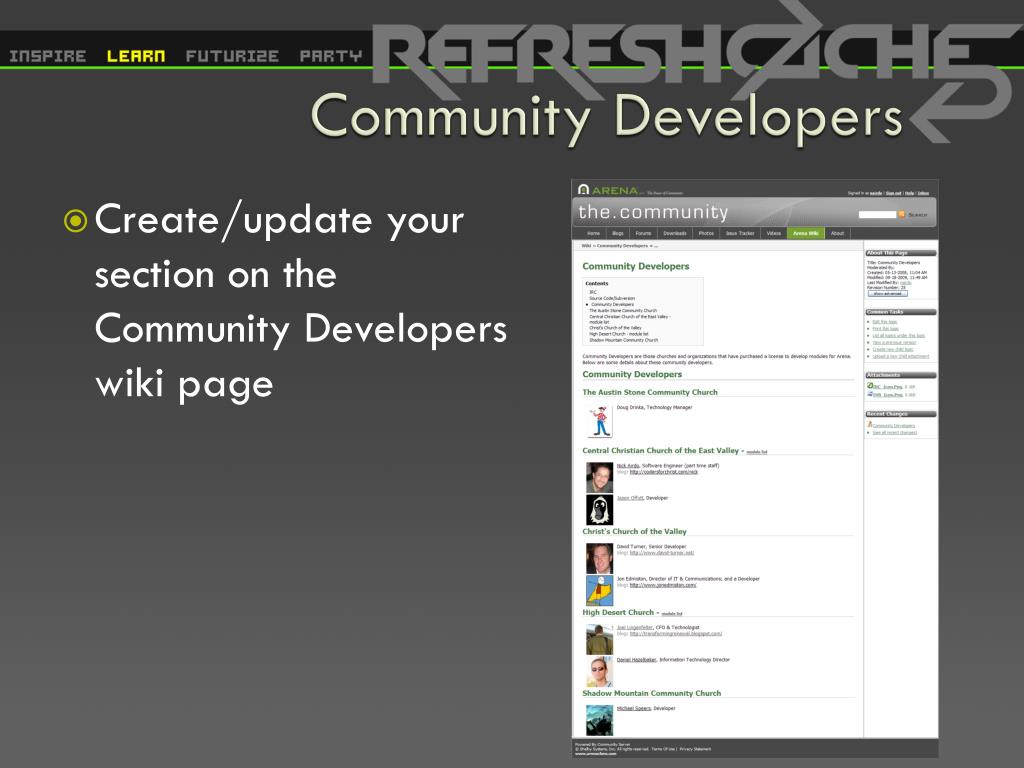Open David Turner's blog URL link
Image resolution: width=1024 pixels, height=768 pixels.
[x=662, y=552]
